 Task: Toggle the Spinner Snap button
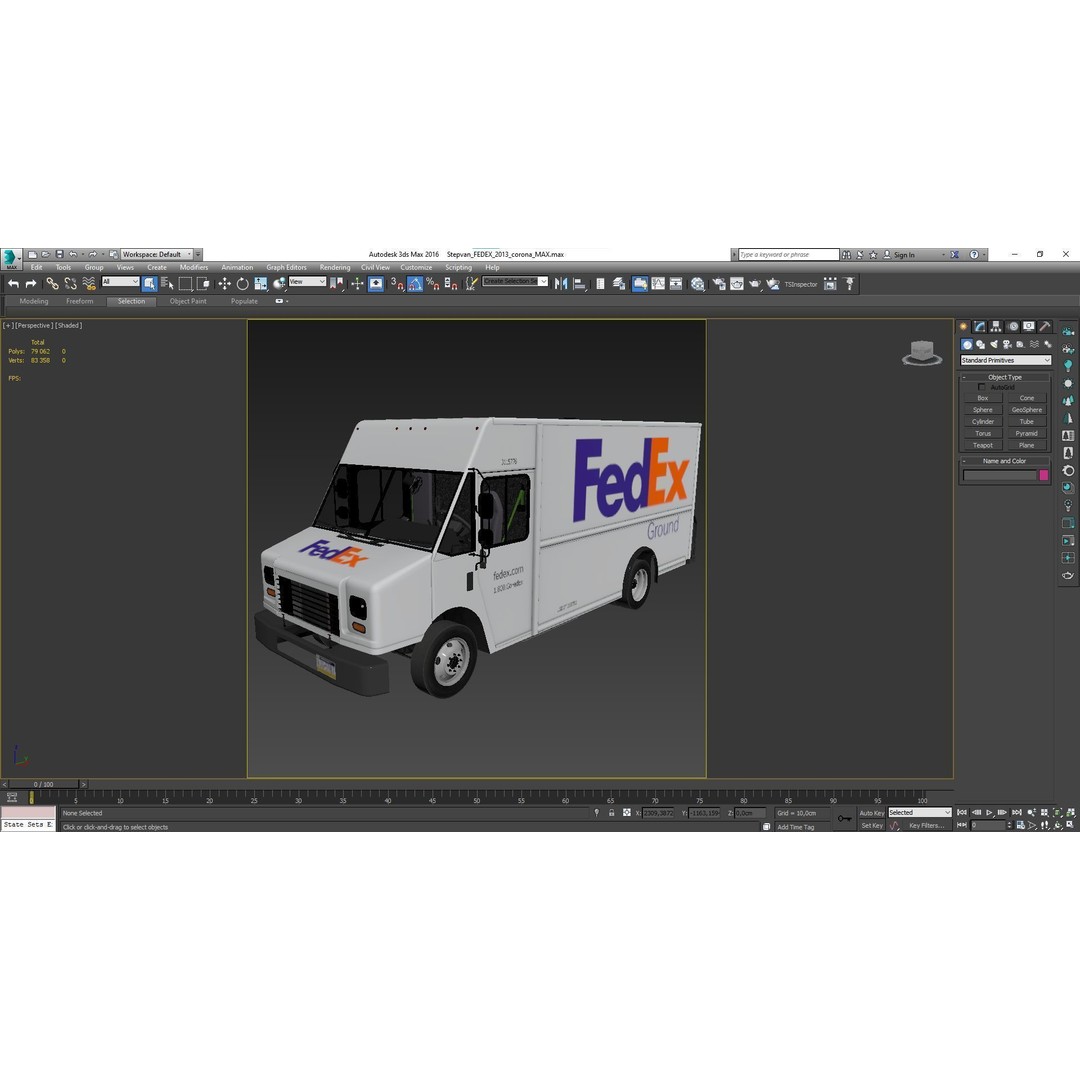[450, 284]
